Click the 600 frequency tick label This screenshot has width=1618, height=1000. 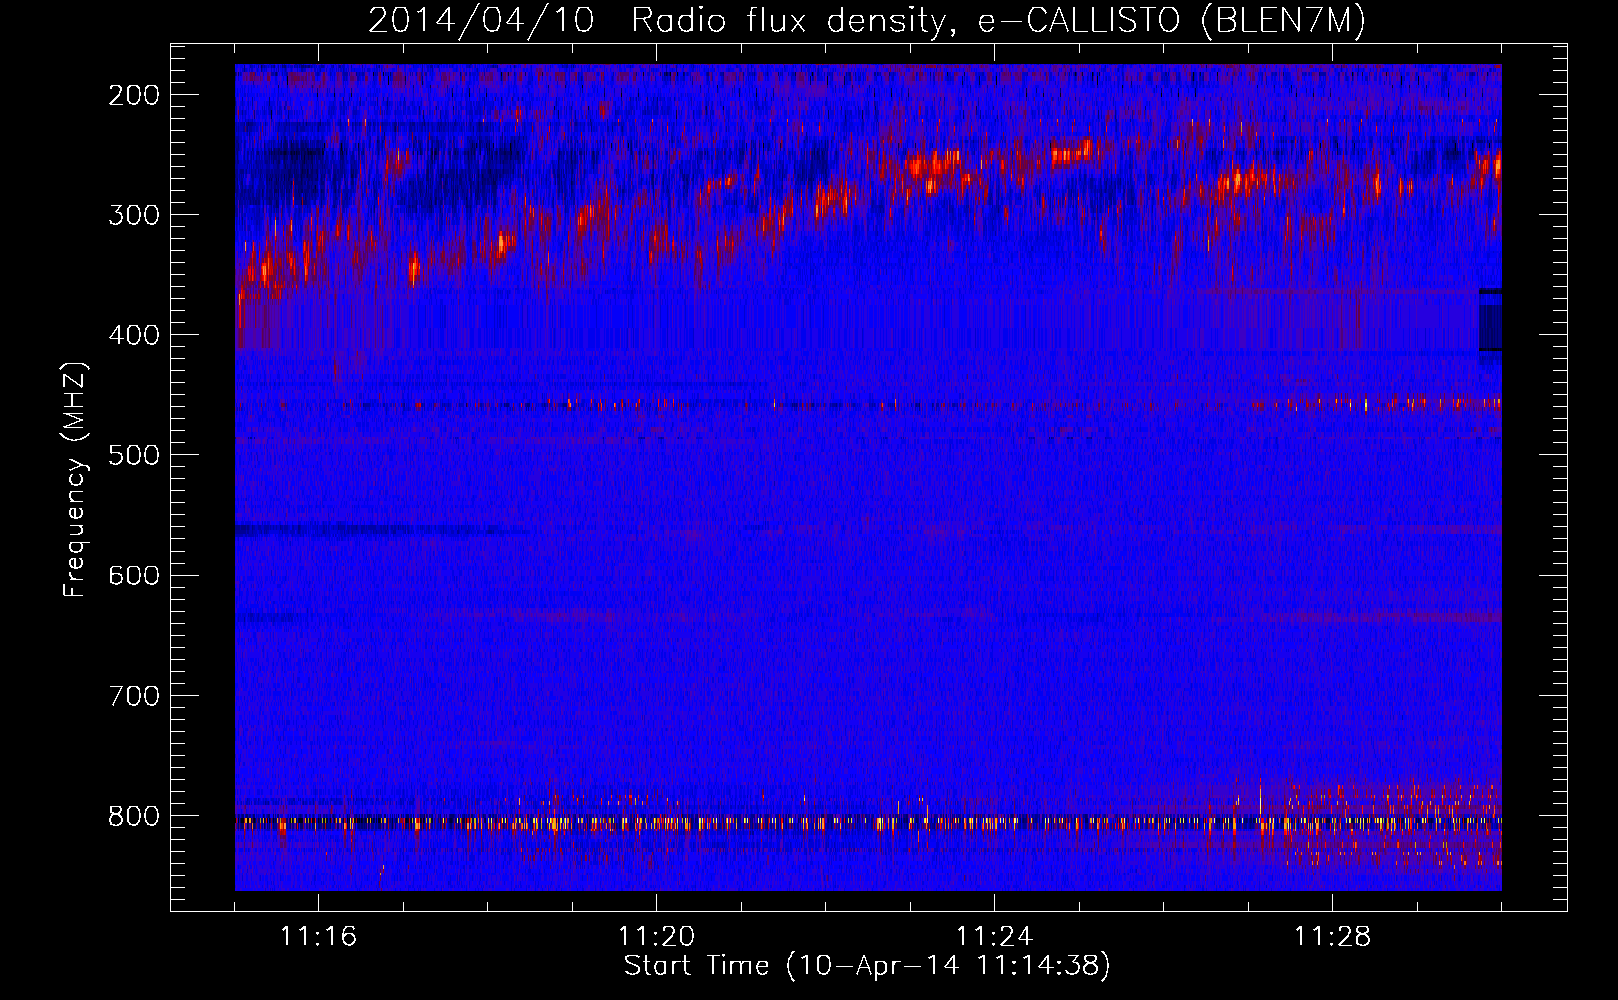133,575
